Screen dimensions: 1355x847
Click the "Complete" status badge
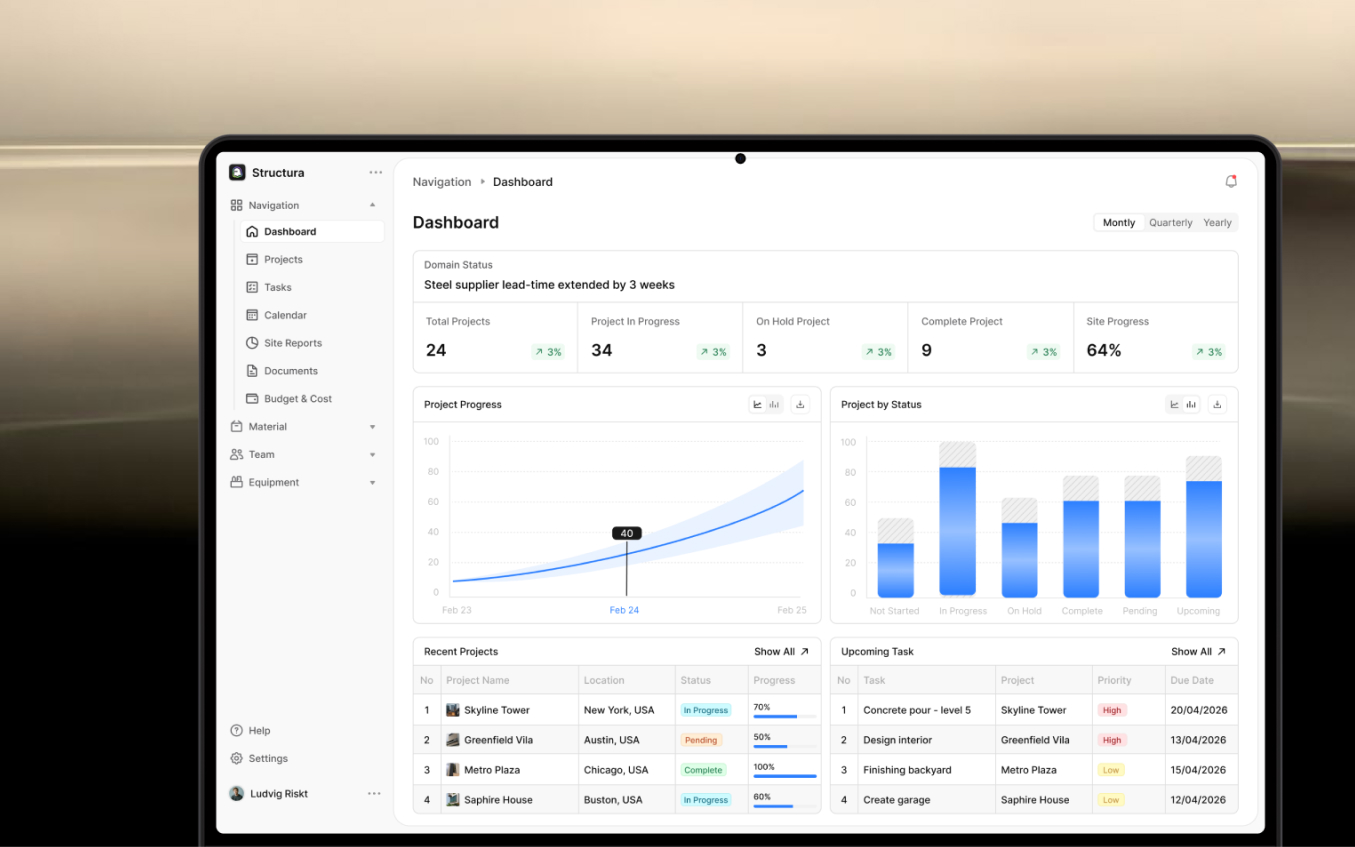click(703, 770)
